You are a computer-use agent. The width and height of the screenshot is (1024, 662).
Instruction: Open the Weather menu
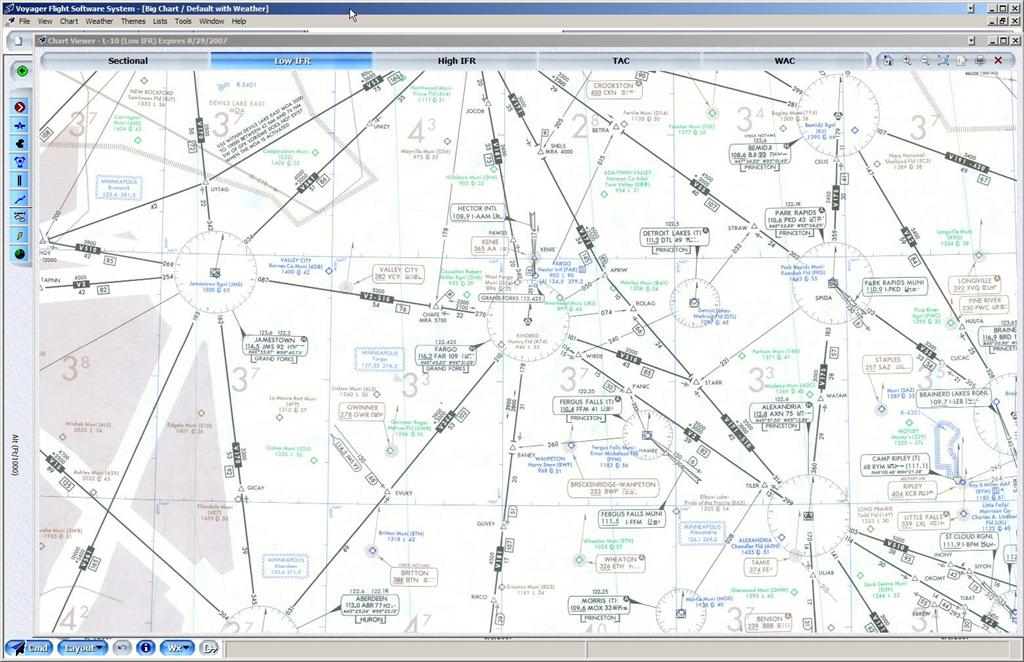99,21
